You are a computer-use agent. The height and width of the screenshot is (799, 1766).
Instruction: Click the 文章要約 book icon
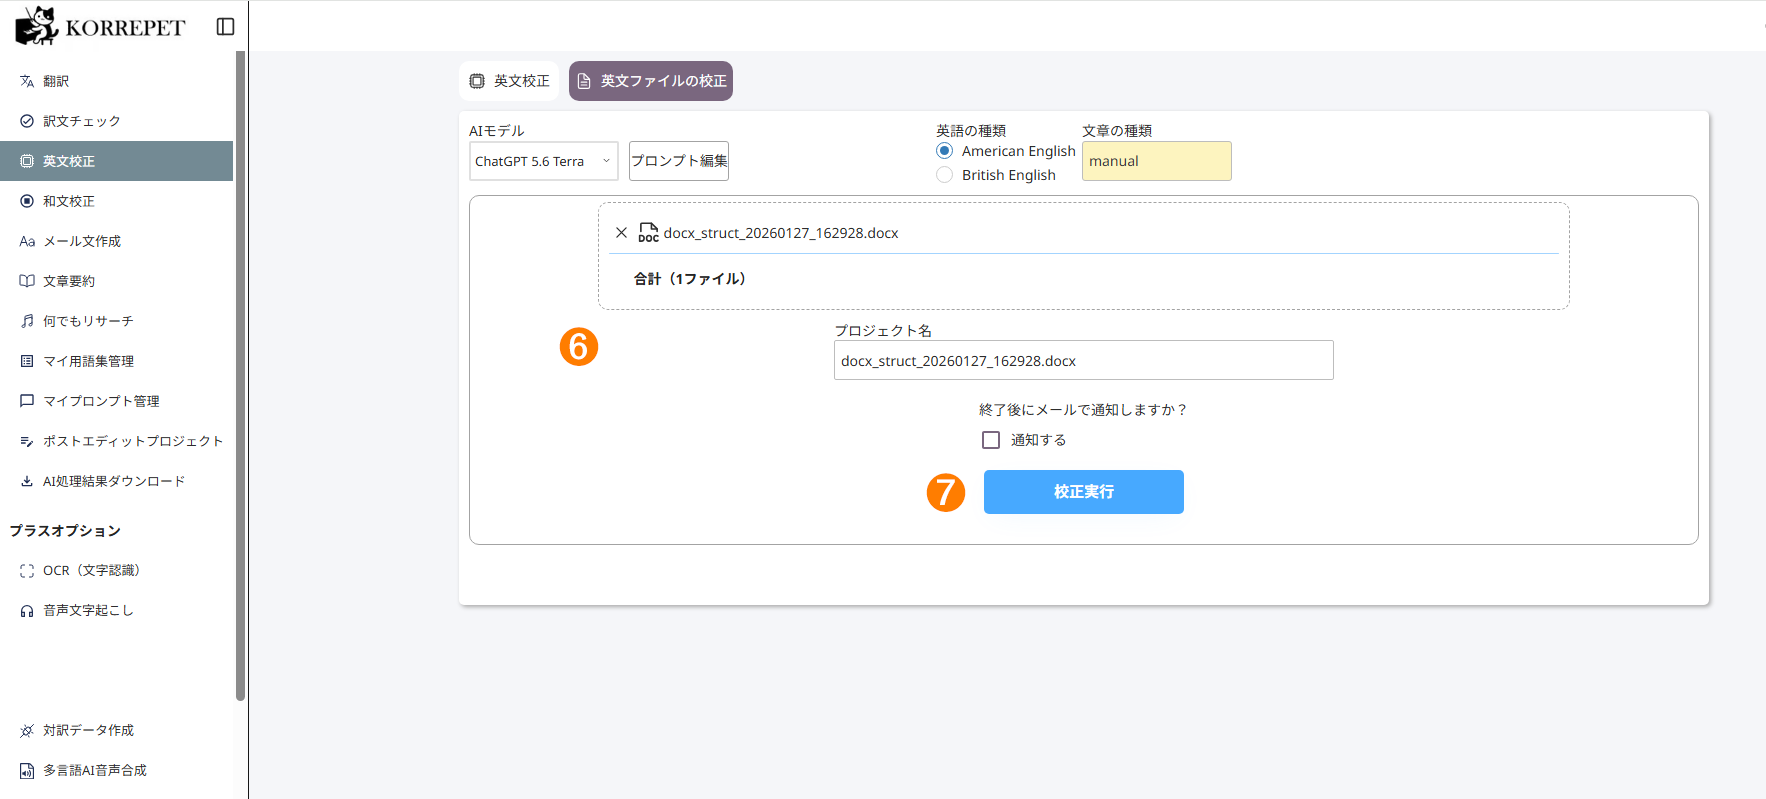click(x=27, y=281)
